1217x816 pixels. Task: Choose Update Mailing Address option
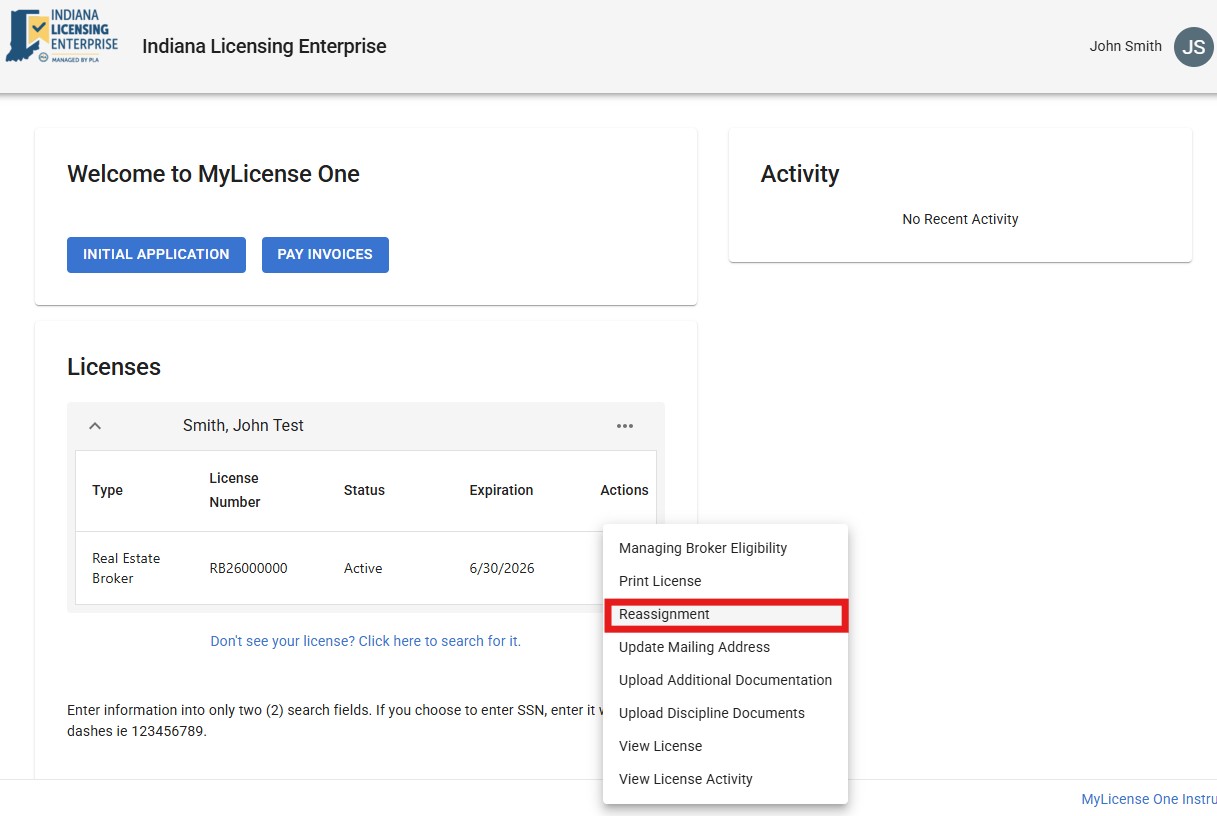[x=694, y=647]
